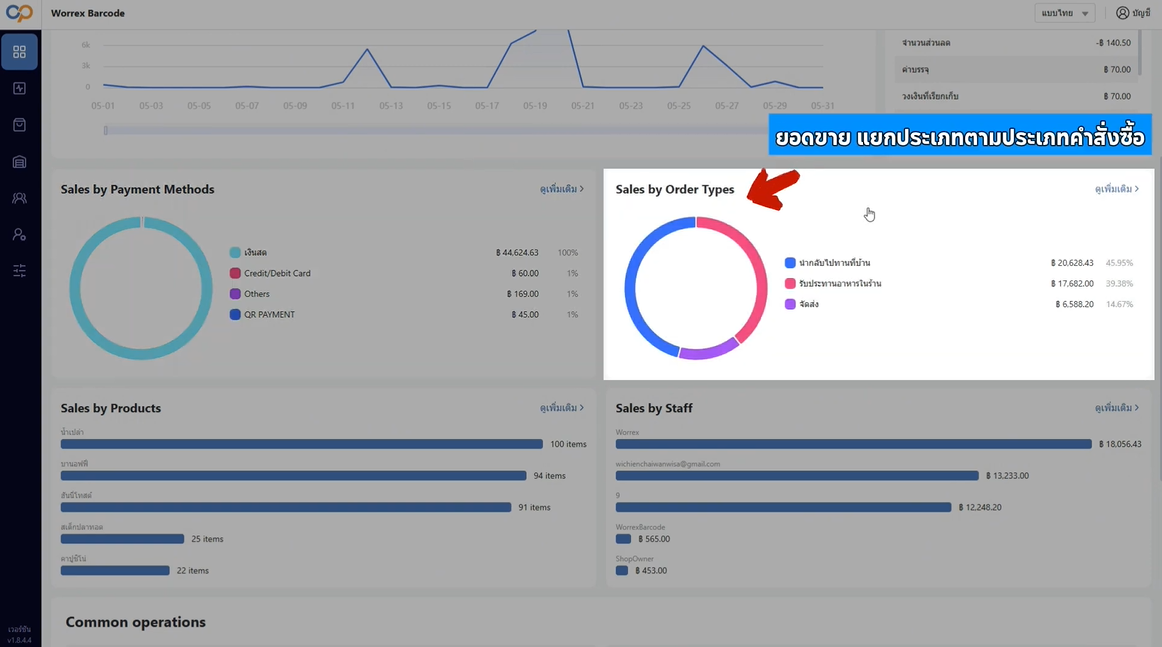Click the 45.95% order type percentage
The width and height of the screenshot is (1162, 647).
click(x=1119, y=263)
